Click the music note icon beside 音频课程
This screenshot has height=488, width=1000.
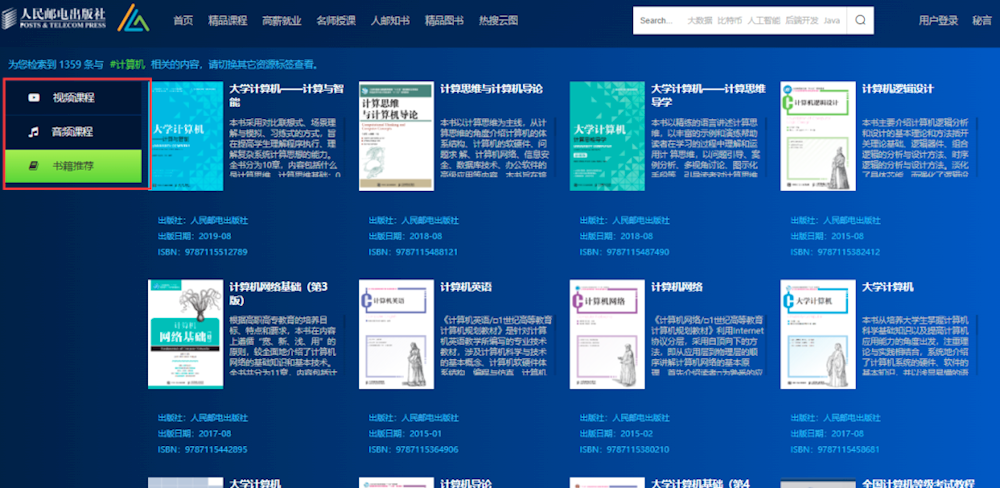pos(34,131)
